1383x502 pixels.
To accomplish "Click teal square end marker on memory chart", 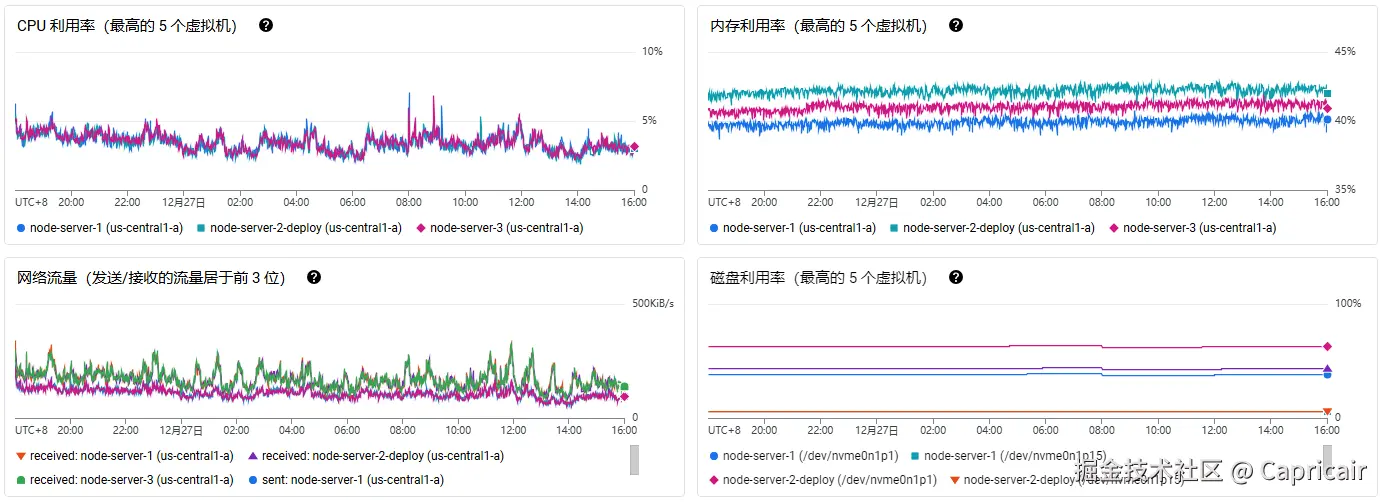I will click(1327, 93).
